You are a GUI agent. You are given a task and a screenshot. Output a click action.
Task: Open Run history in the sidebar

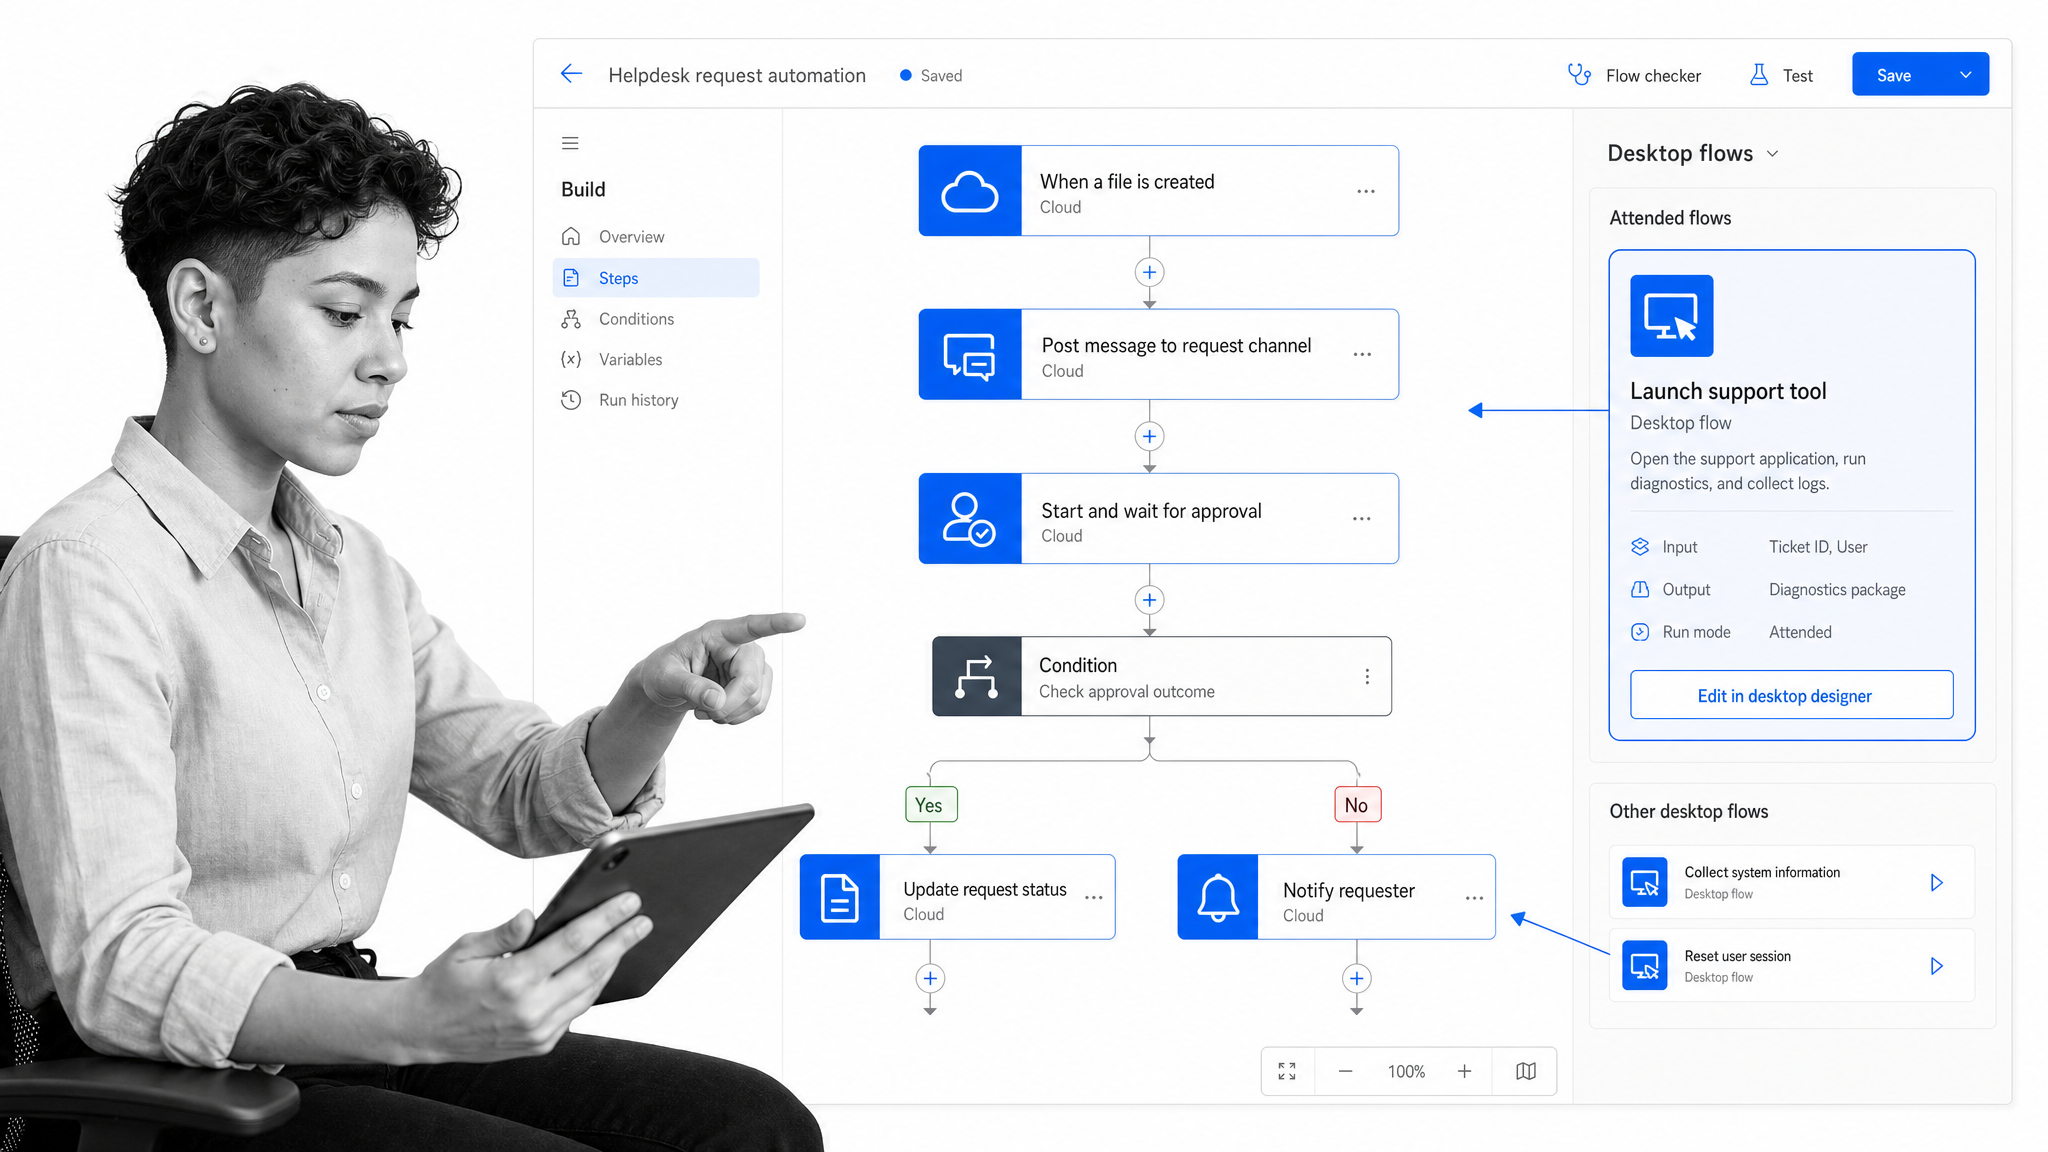coord(655,400)
